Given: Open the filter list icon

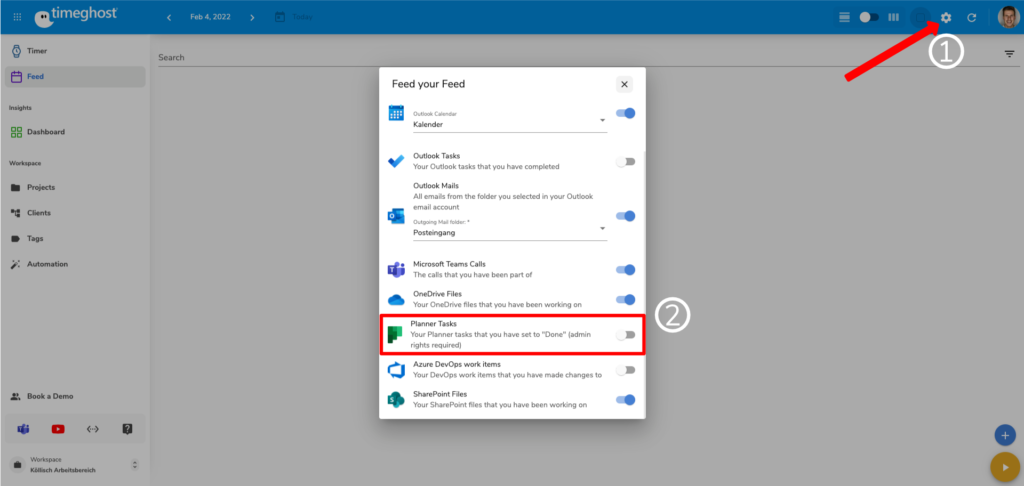Looking at the screenshot, I should pyautogui.click(x=1009, y=54).
